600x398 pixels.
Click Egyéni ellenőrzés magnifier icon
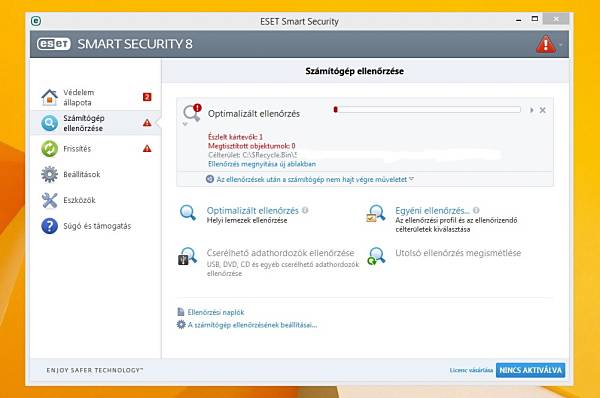click(376, 213)
